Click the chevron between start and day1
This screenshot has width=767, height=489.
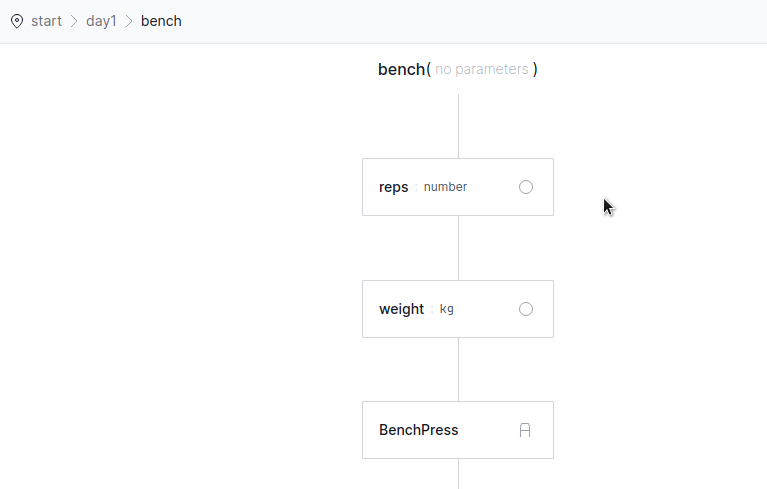click(74, 21)
